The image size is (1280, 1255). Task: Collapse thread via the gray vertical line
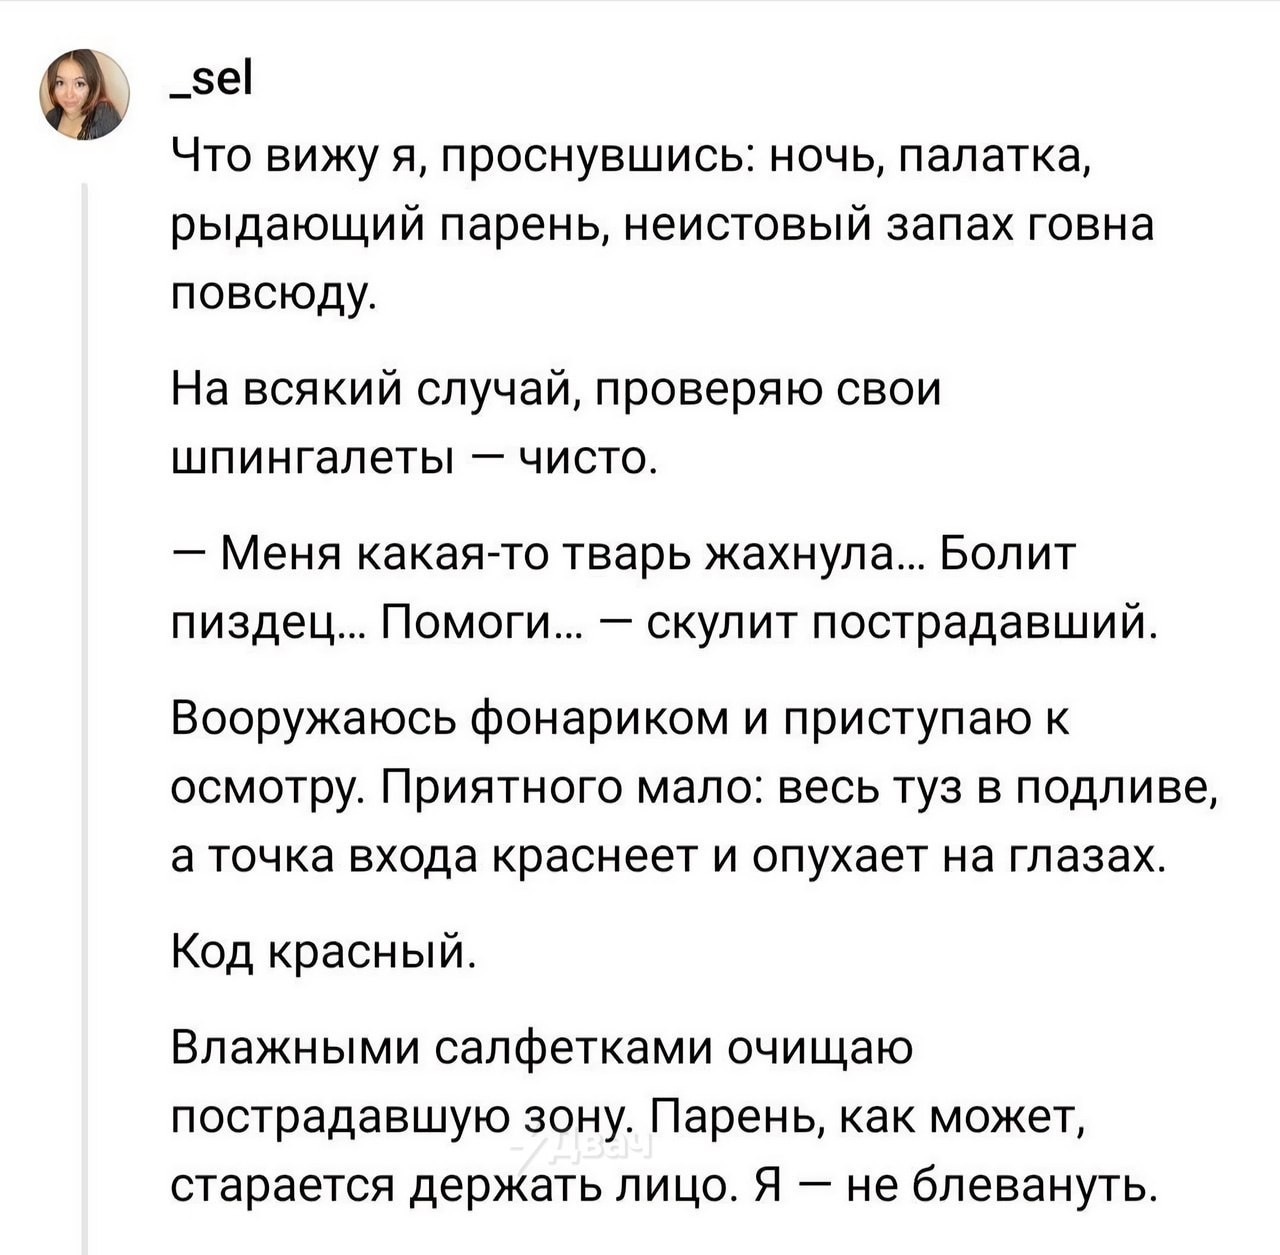coord(85,718)
